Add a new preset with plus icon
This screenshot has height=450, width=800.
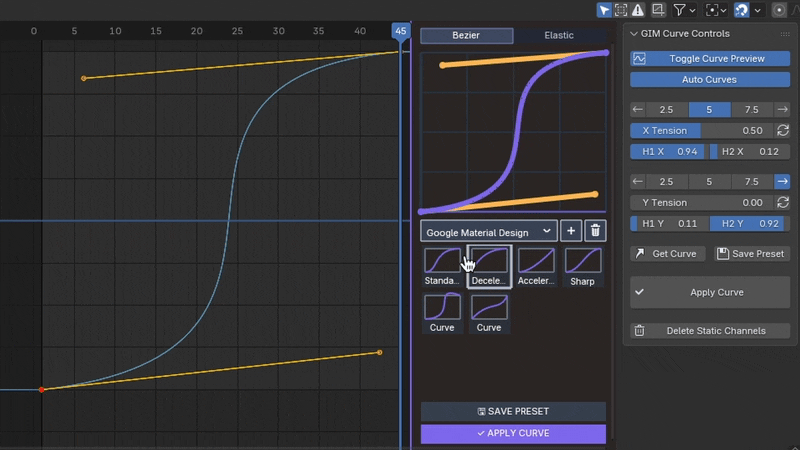pos(571,231)
